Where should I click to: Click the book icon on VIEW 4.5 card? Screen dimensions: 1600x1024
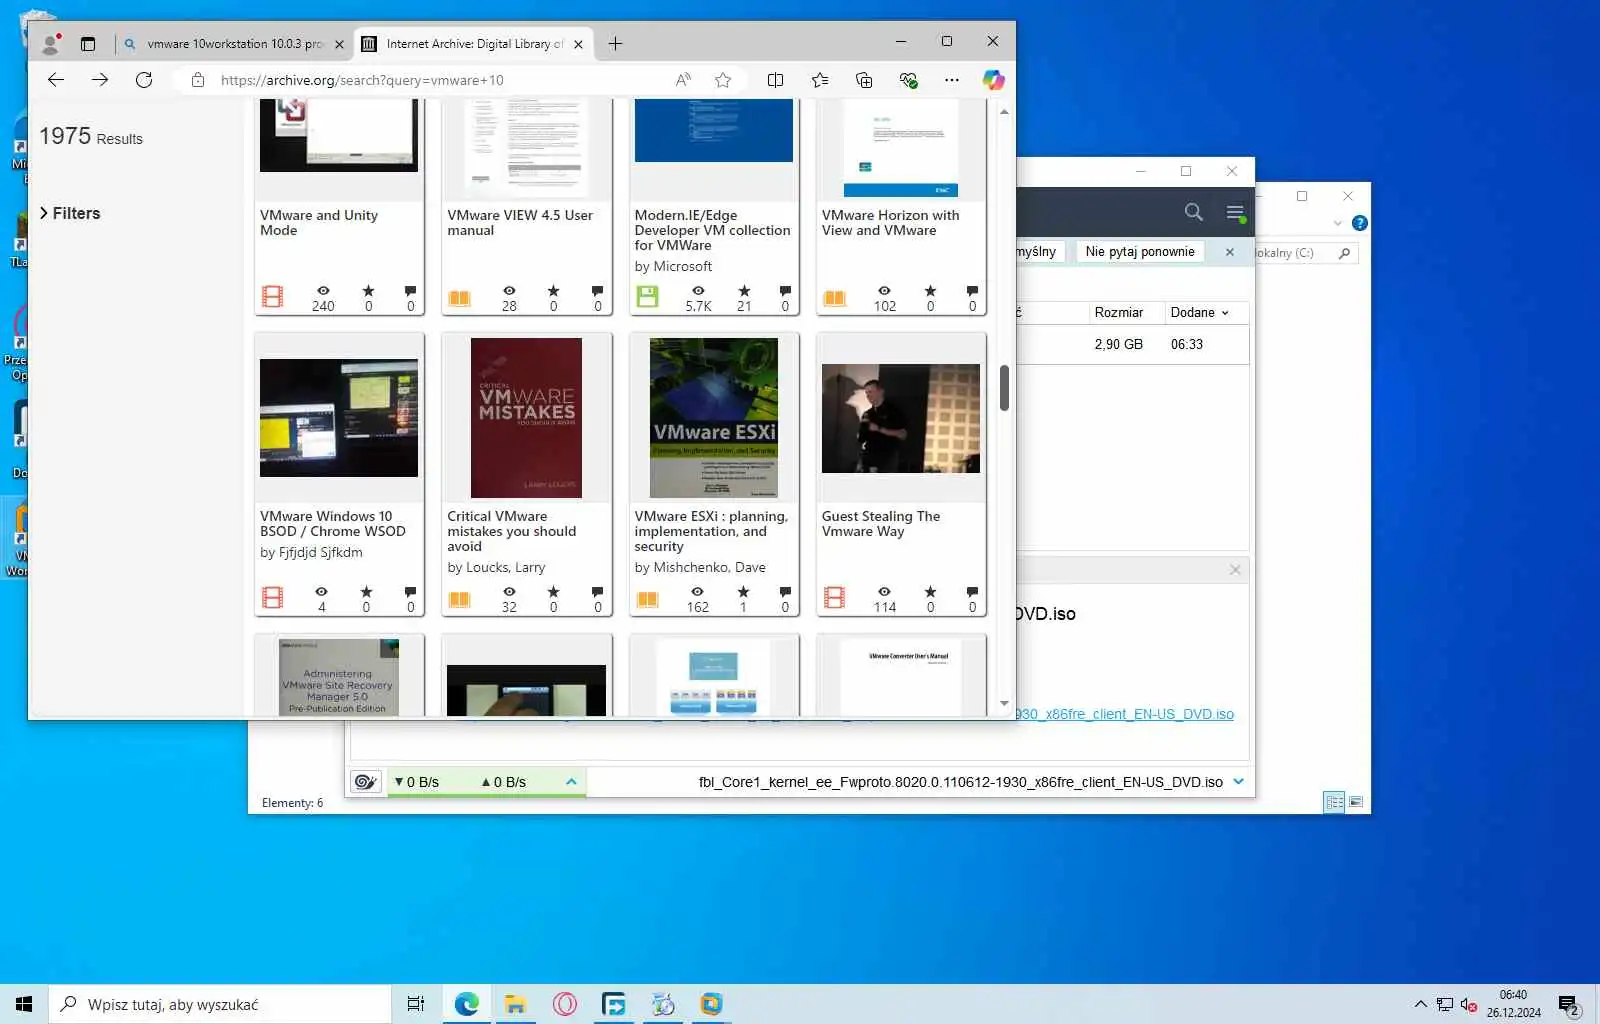point(459,297)
